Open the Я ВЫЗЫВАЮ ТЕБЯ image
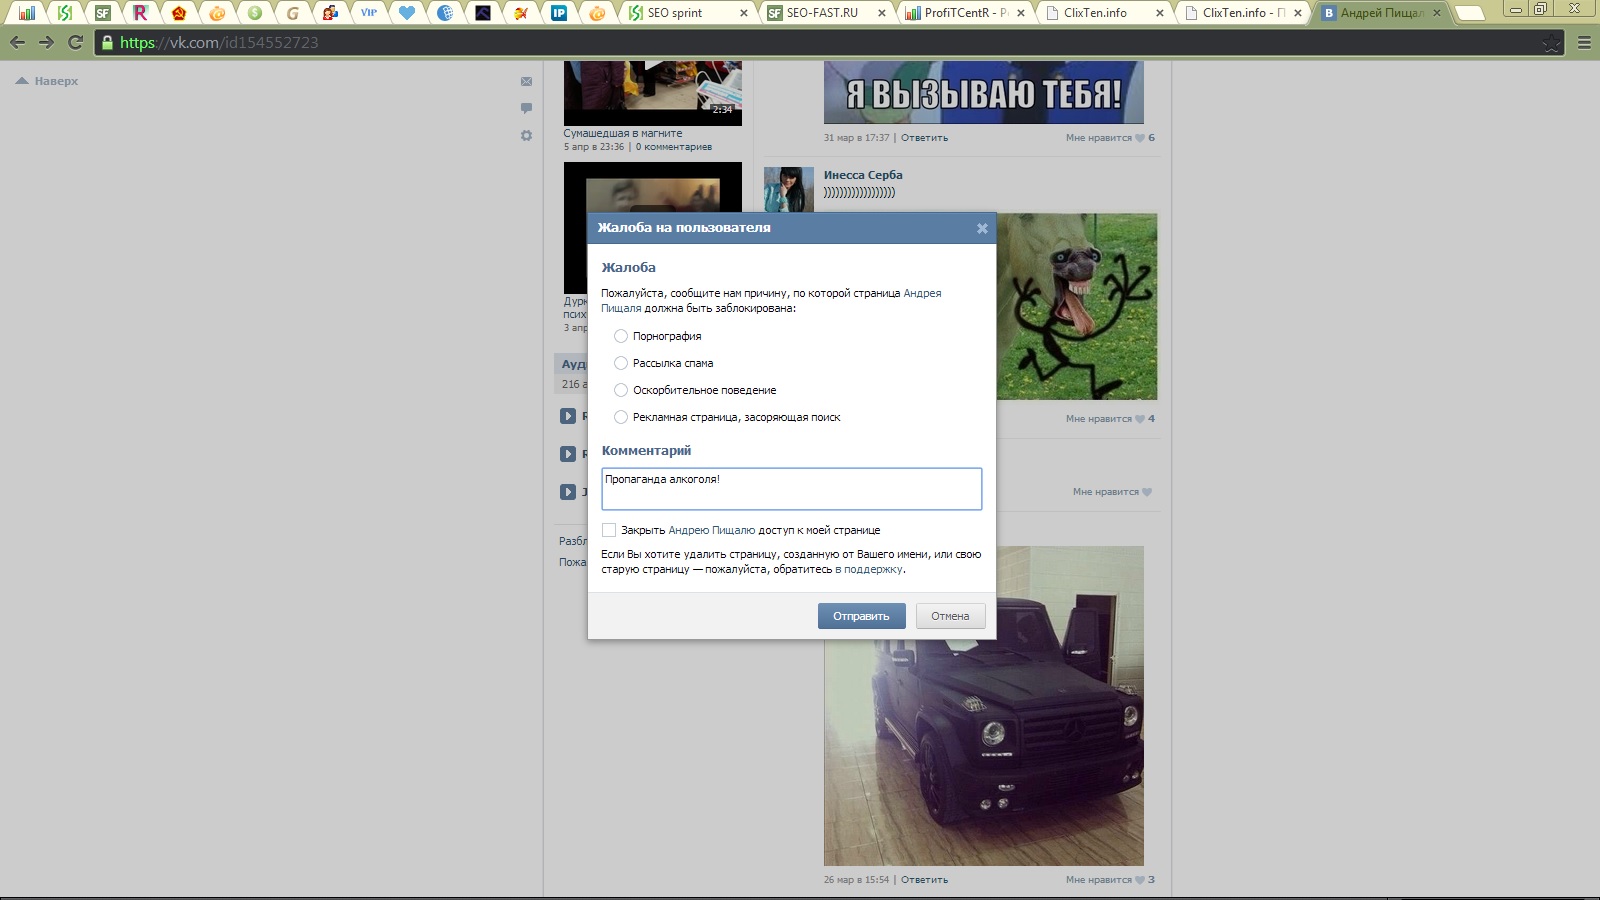Viewport: 1600px width, 900px height. (x=984, y=92)
